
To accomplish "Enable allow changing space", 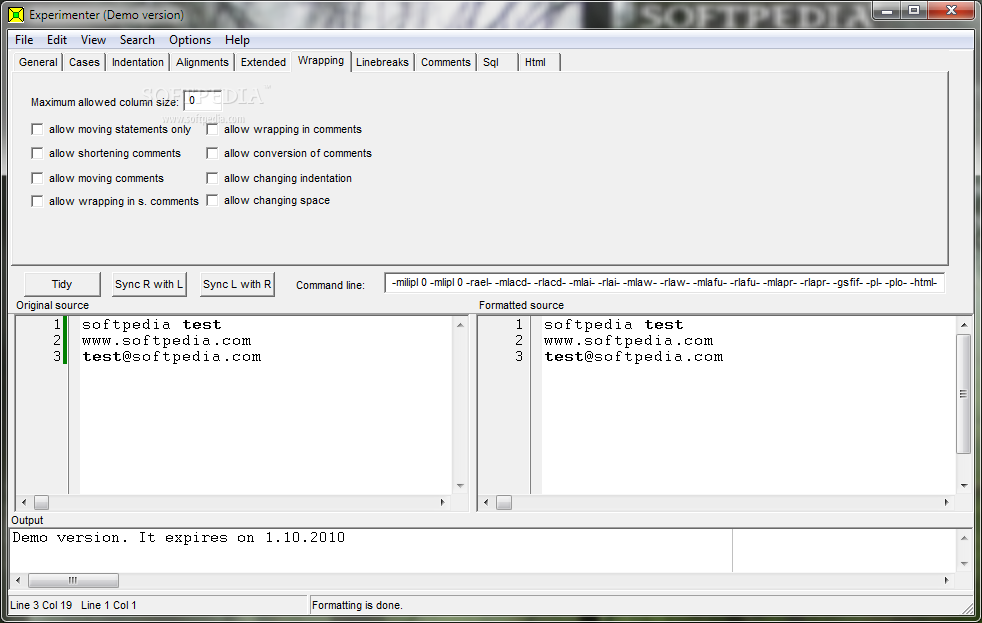I will coord(212,200).
